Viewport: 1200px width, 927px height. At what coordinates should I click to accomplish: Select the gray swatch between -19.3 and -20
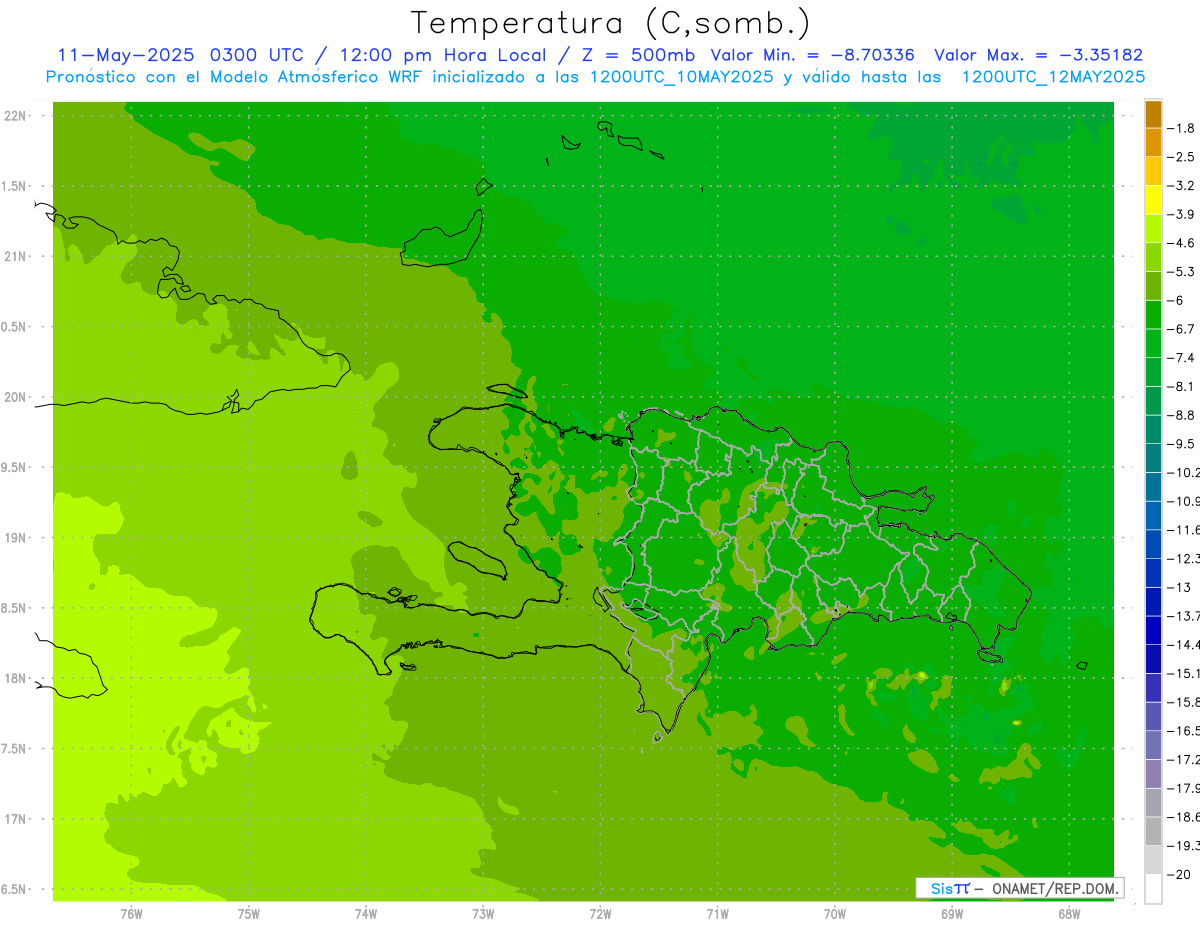point(1153,860)
